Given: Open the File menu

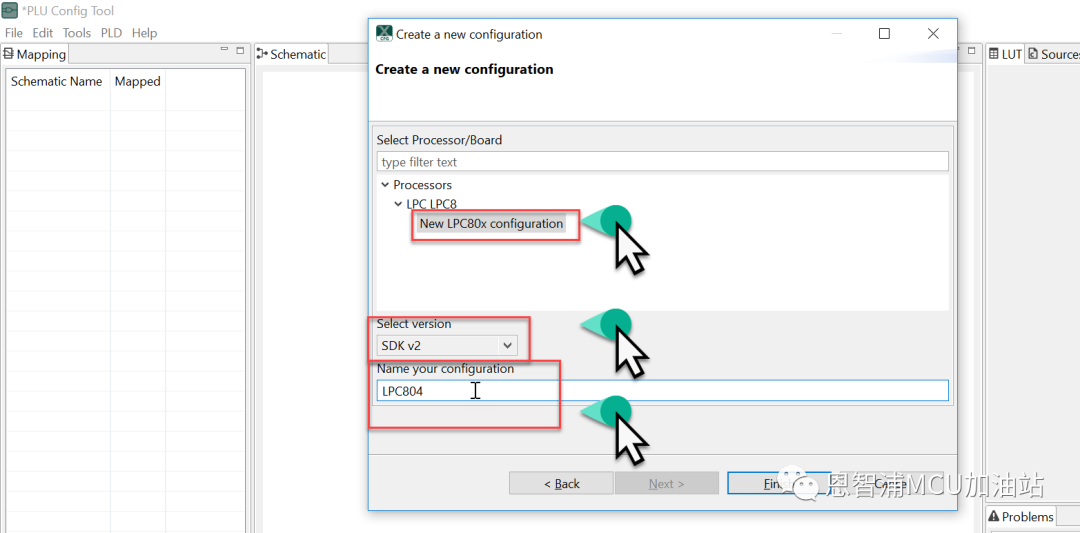Looking at the screenshot, I should [x=14, y=33].
